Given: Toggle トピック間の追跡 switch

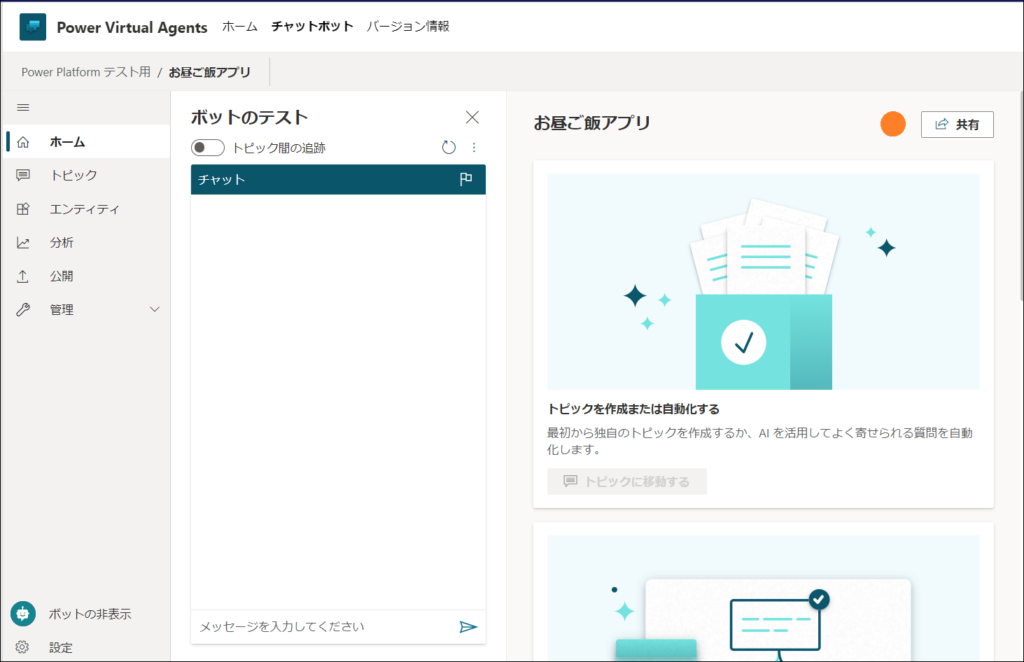Looking at the screenshot, I should click(208, 148).
